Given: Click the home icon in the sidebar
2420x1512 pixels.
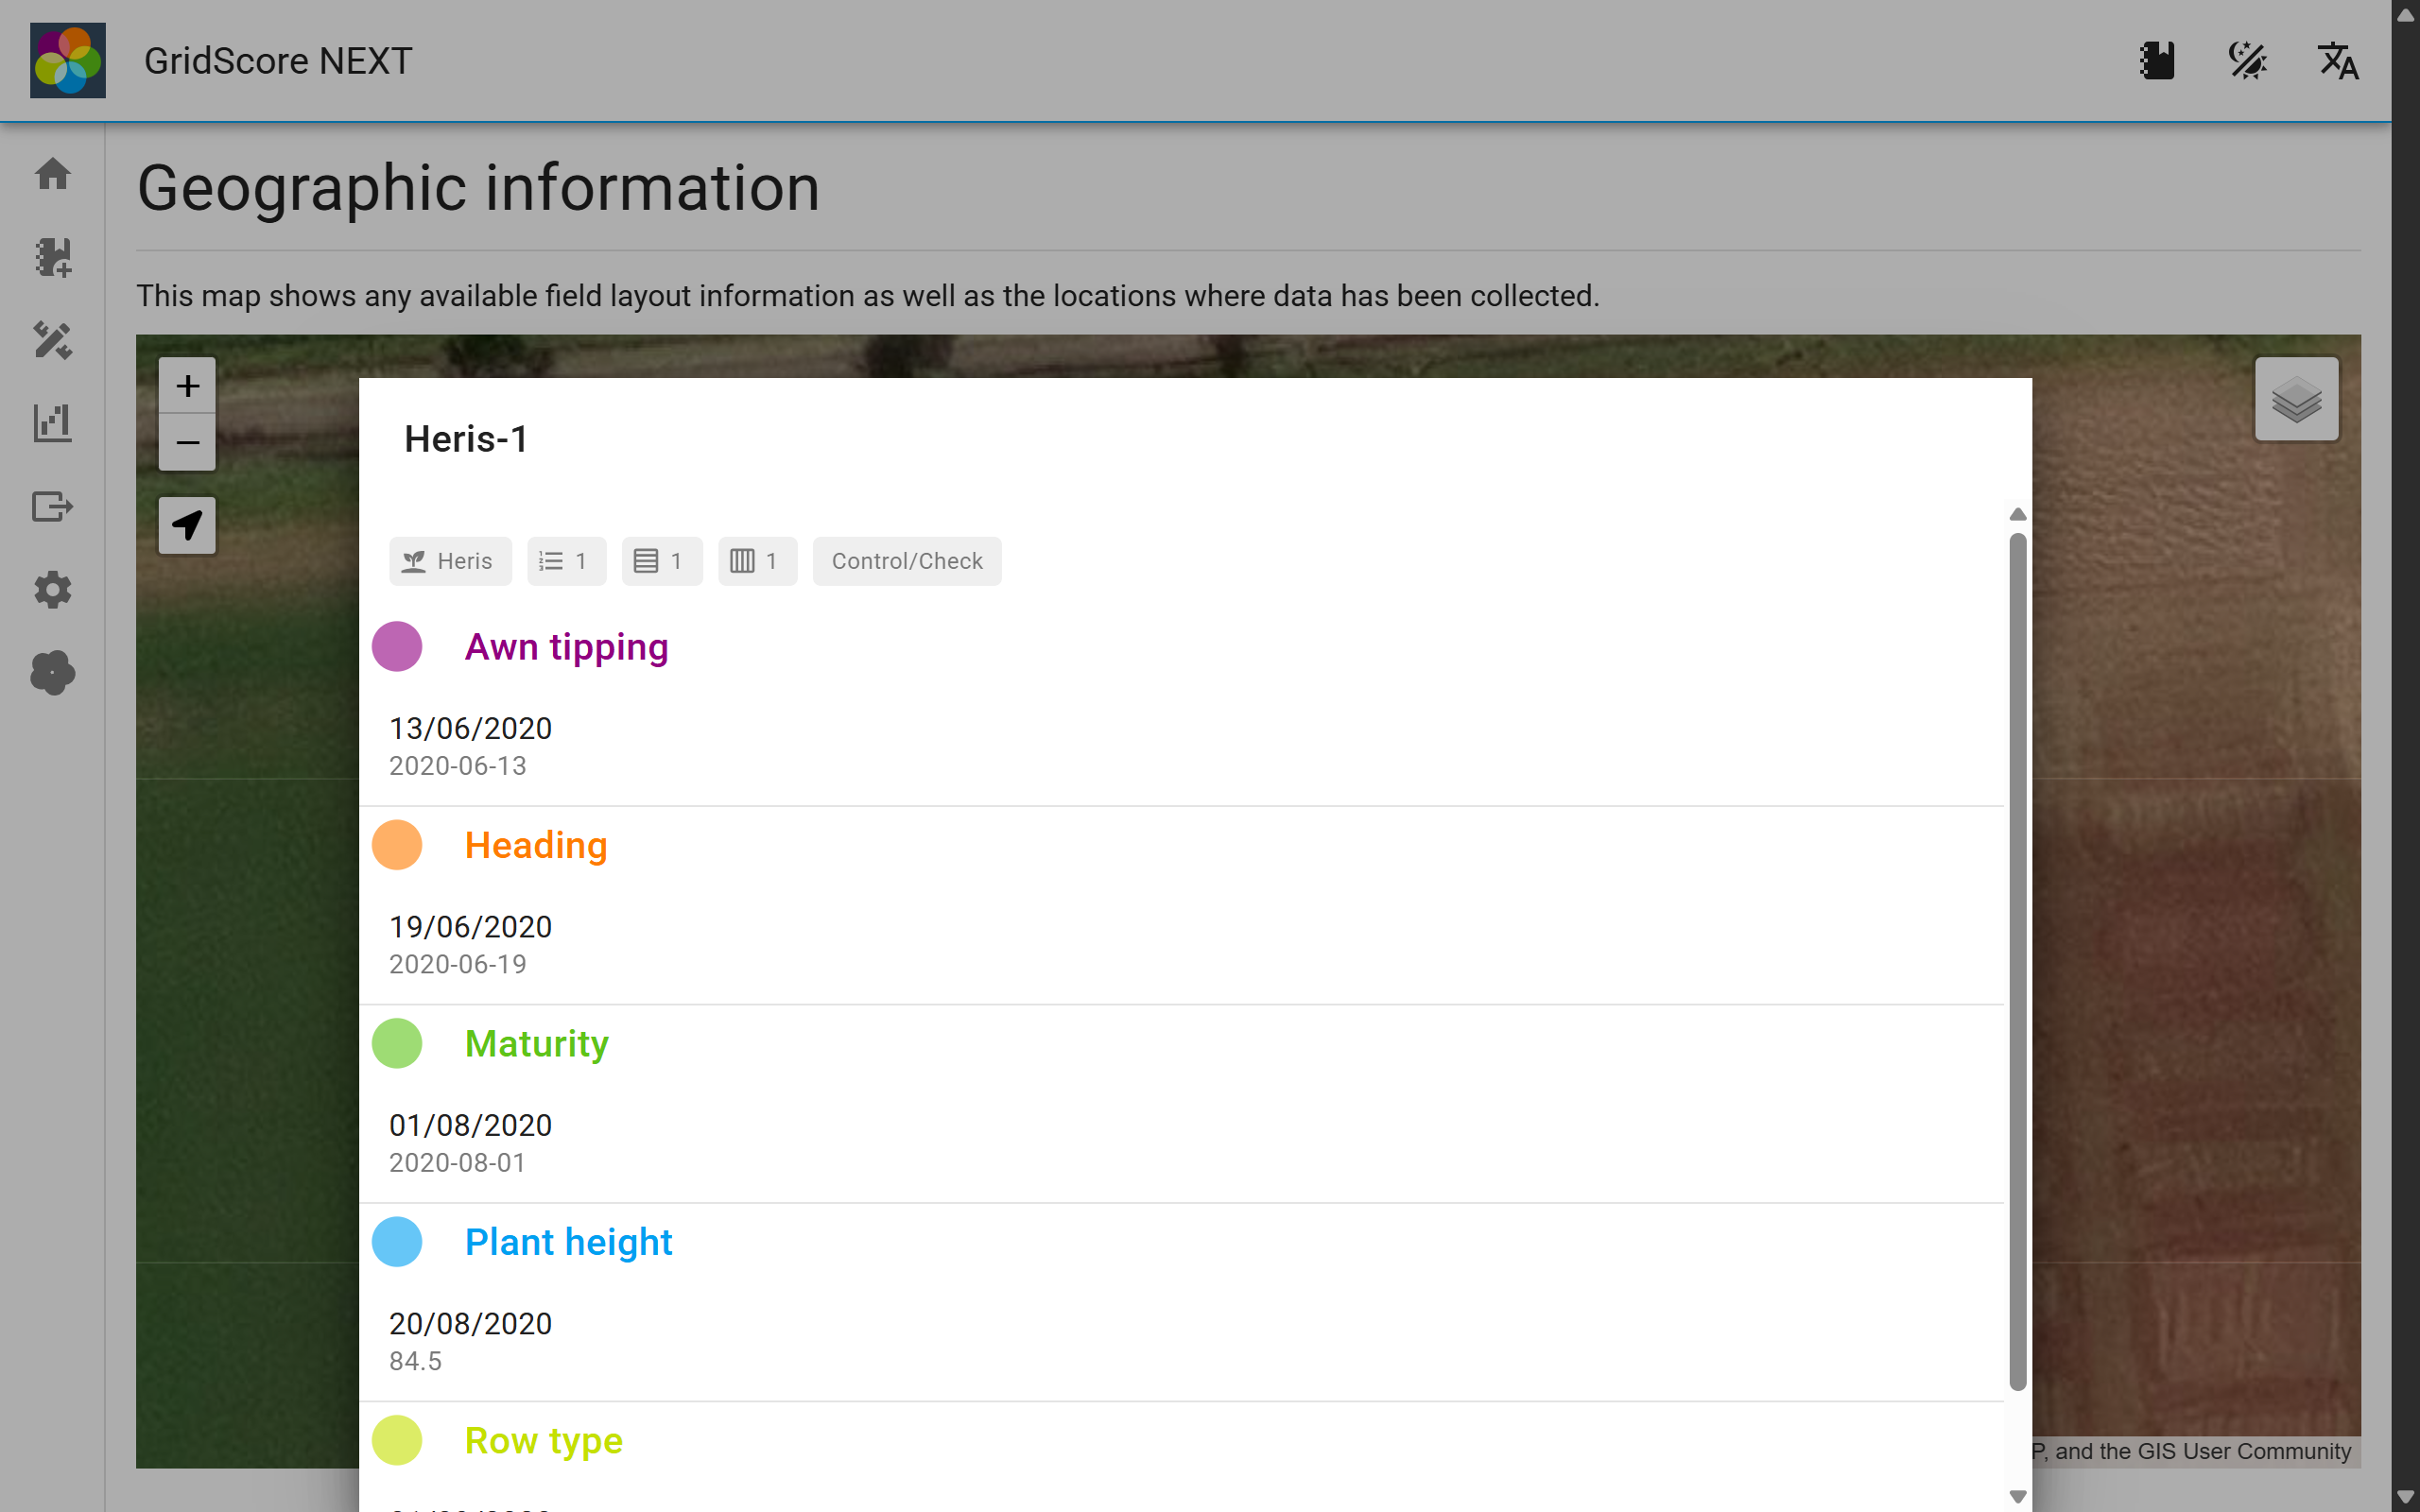Looking at the screenshot, I should (52, 174).
